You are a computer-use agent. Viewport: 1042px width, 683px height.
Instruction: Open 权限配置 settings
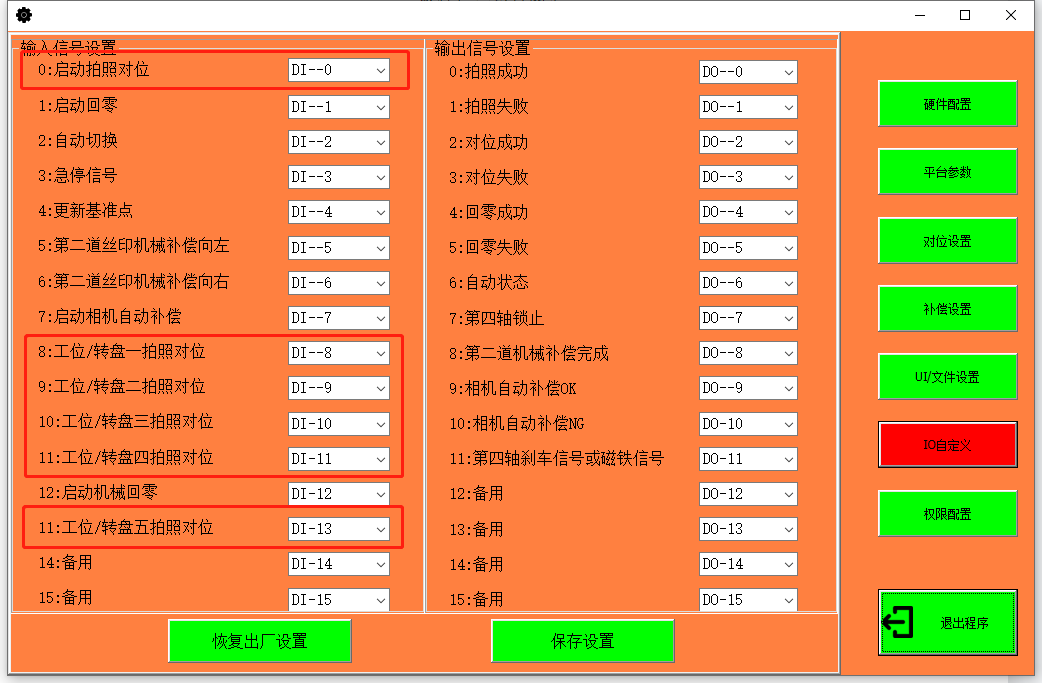(x=947, y=514)
